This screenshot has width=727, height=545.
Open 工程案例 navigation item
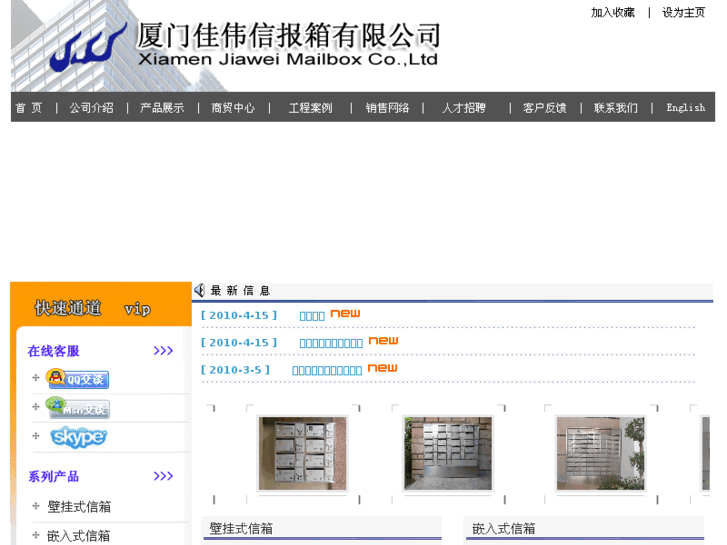[x=310, y=108]
